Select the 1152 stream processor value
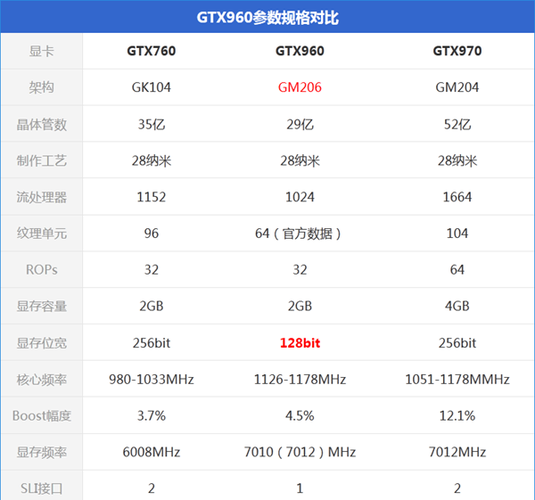This screenshot has height=500, width=535. pos(151,197)
